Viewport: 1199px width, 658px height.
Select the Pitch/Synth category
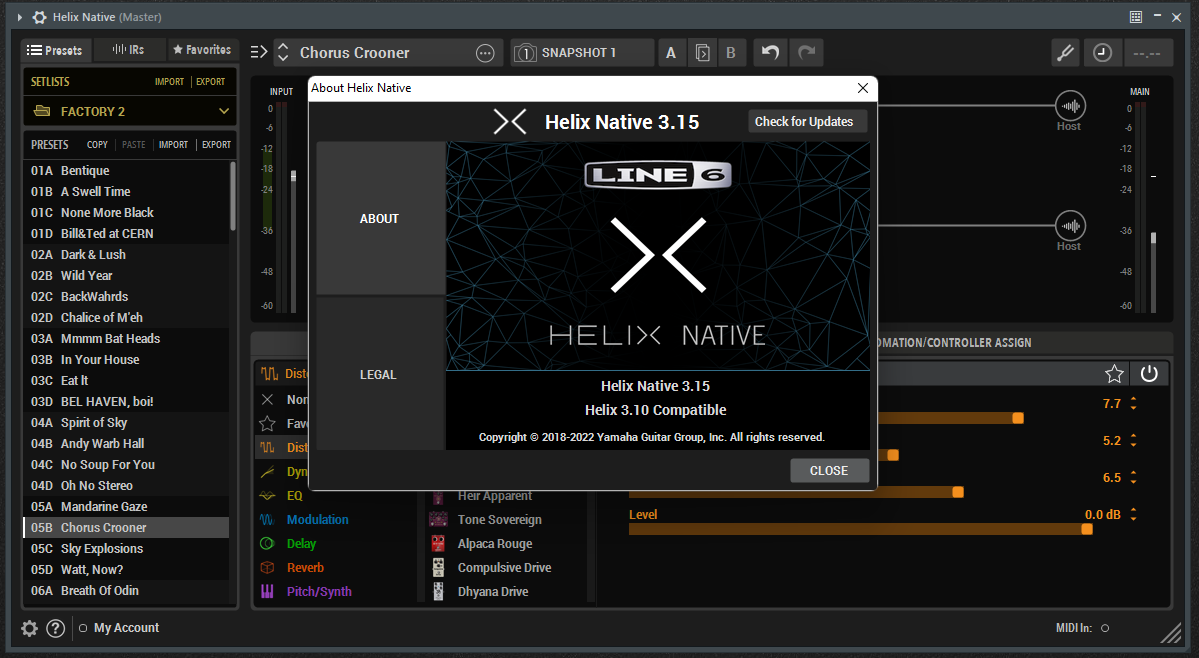[319, 592]
